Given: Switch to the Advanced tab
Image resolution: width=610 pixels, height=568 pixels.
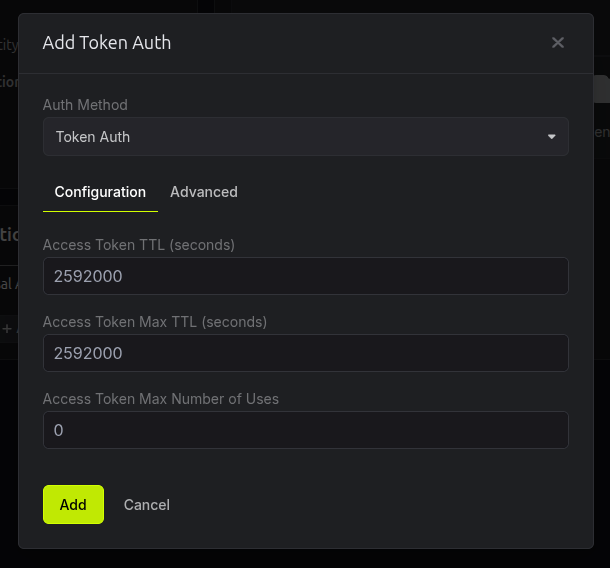Looking at the screenshot, I should point(204,192).
